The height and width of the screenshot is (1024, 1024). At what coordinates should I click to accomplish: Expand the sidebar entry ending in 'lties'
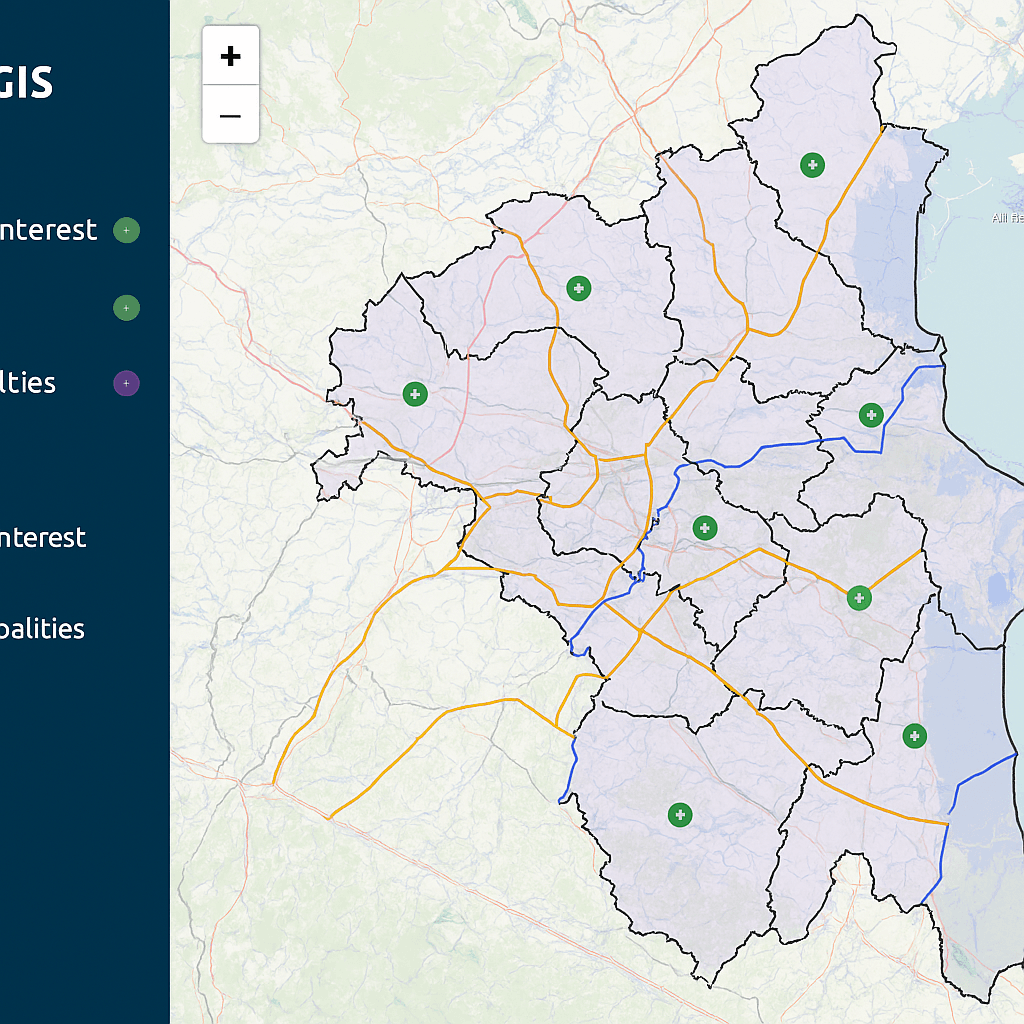point(28,383)
